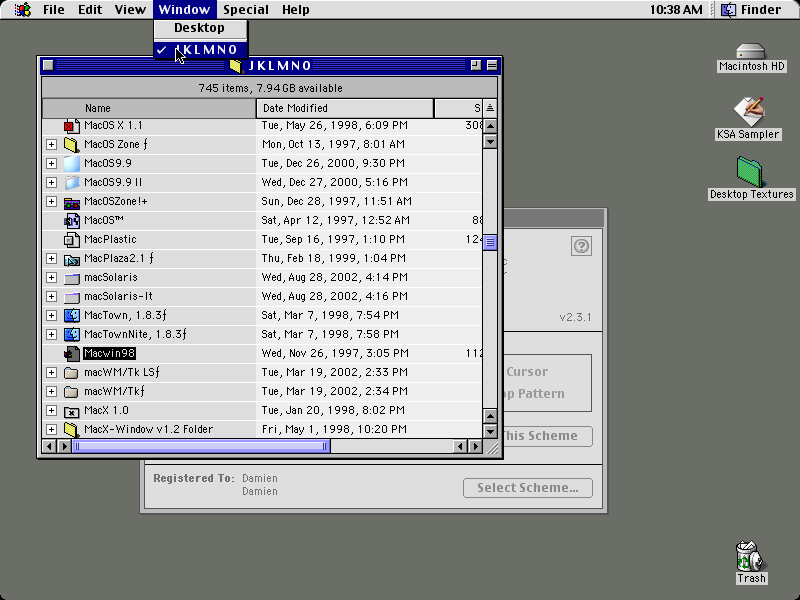800x600 pixels.
Task: Select the macSolaris folder icon
Action: click(x=71, y=278)
